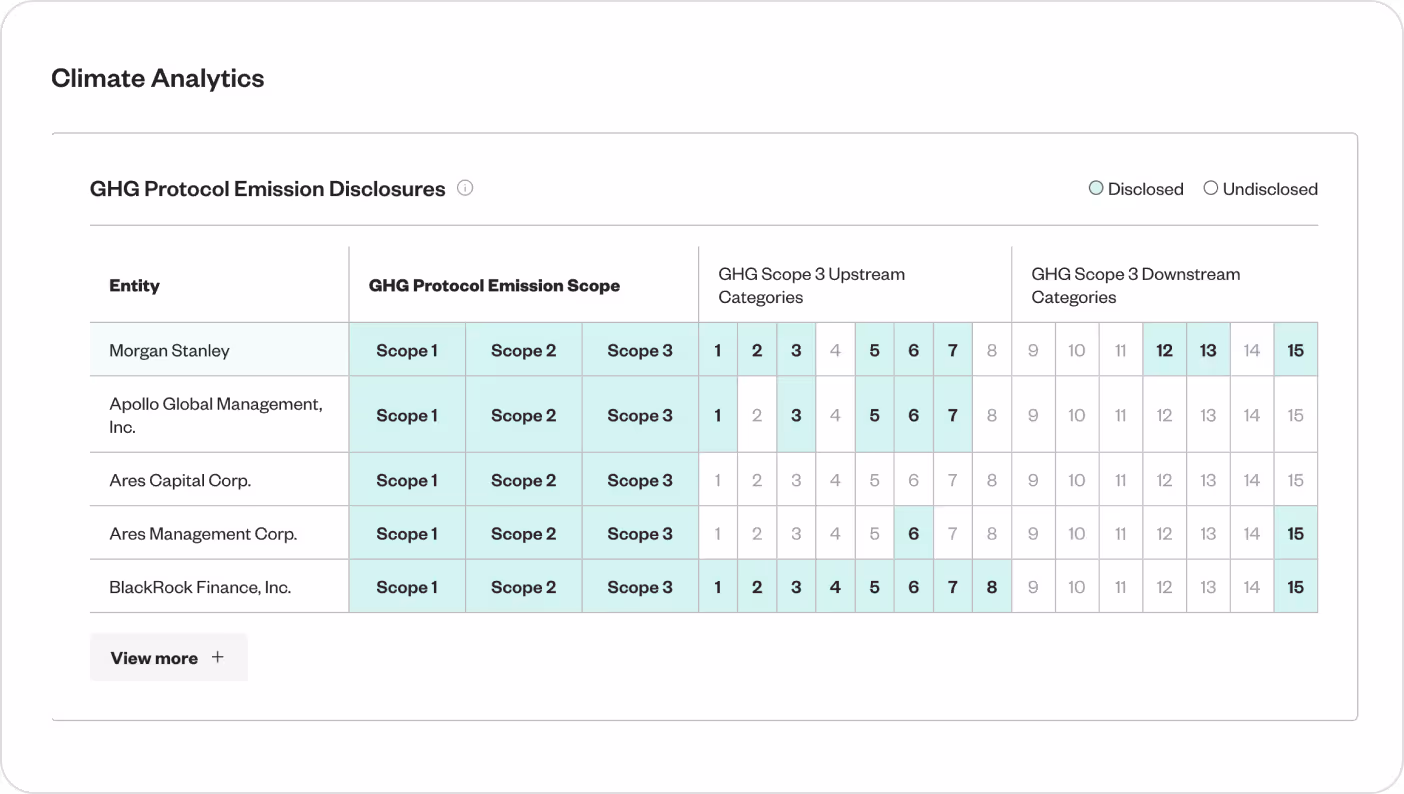This screenshot has height=794, width=1404.
Task: Click Morgan Stanley's Scope 1 cell
Action: click(x=407, y=350)
